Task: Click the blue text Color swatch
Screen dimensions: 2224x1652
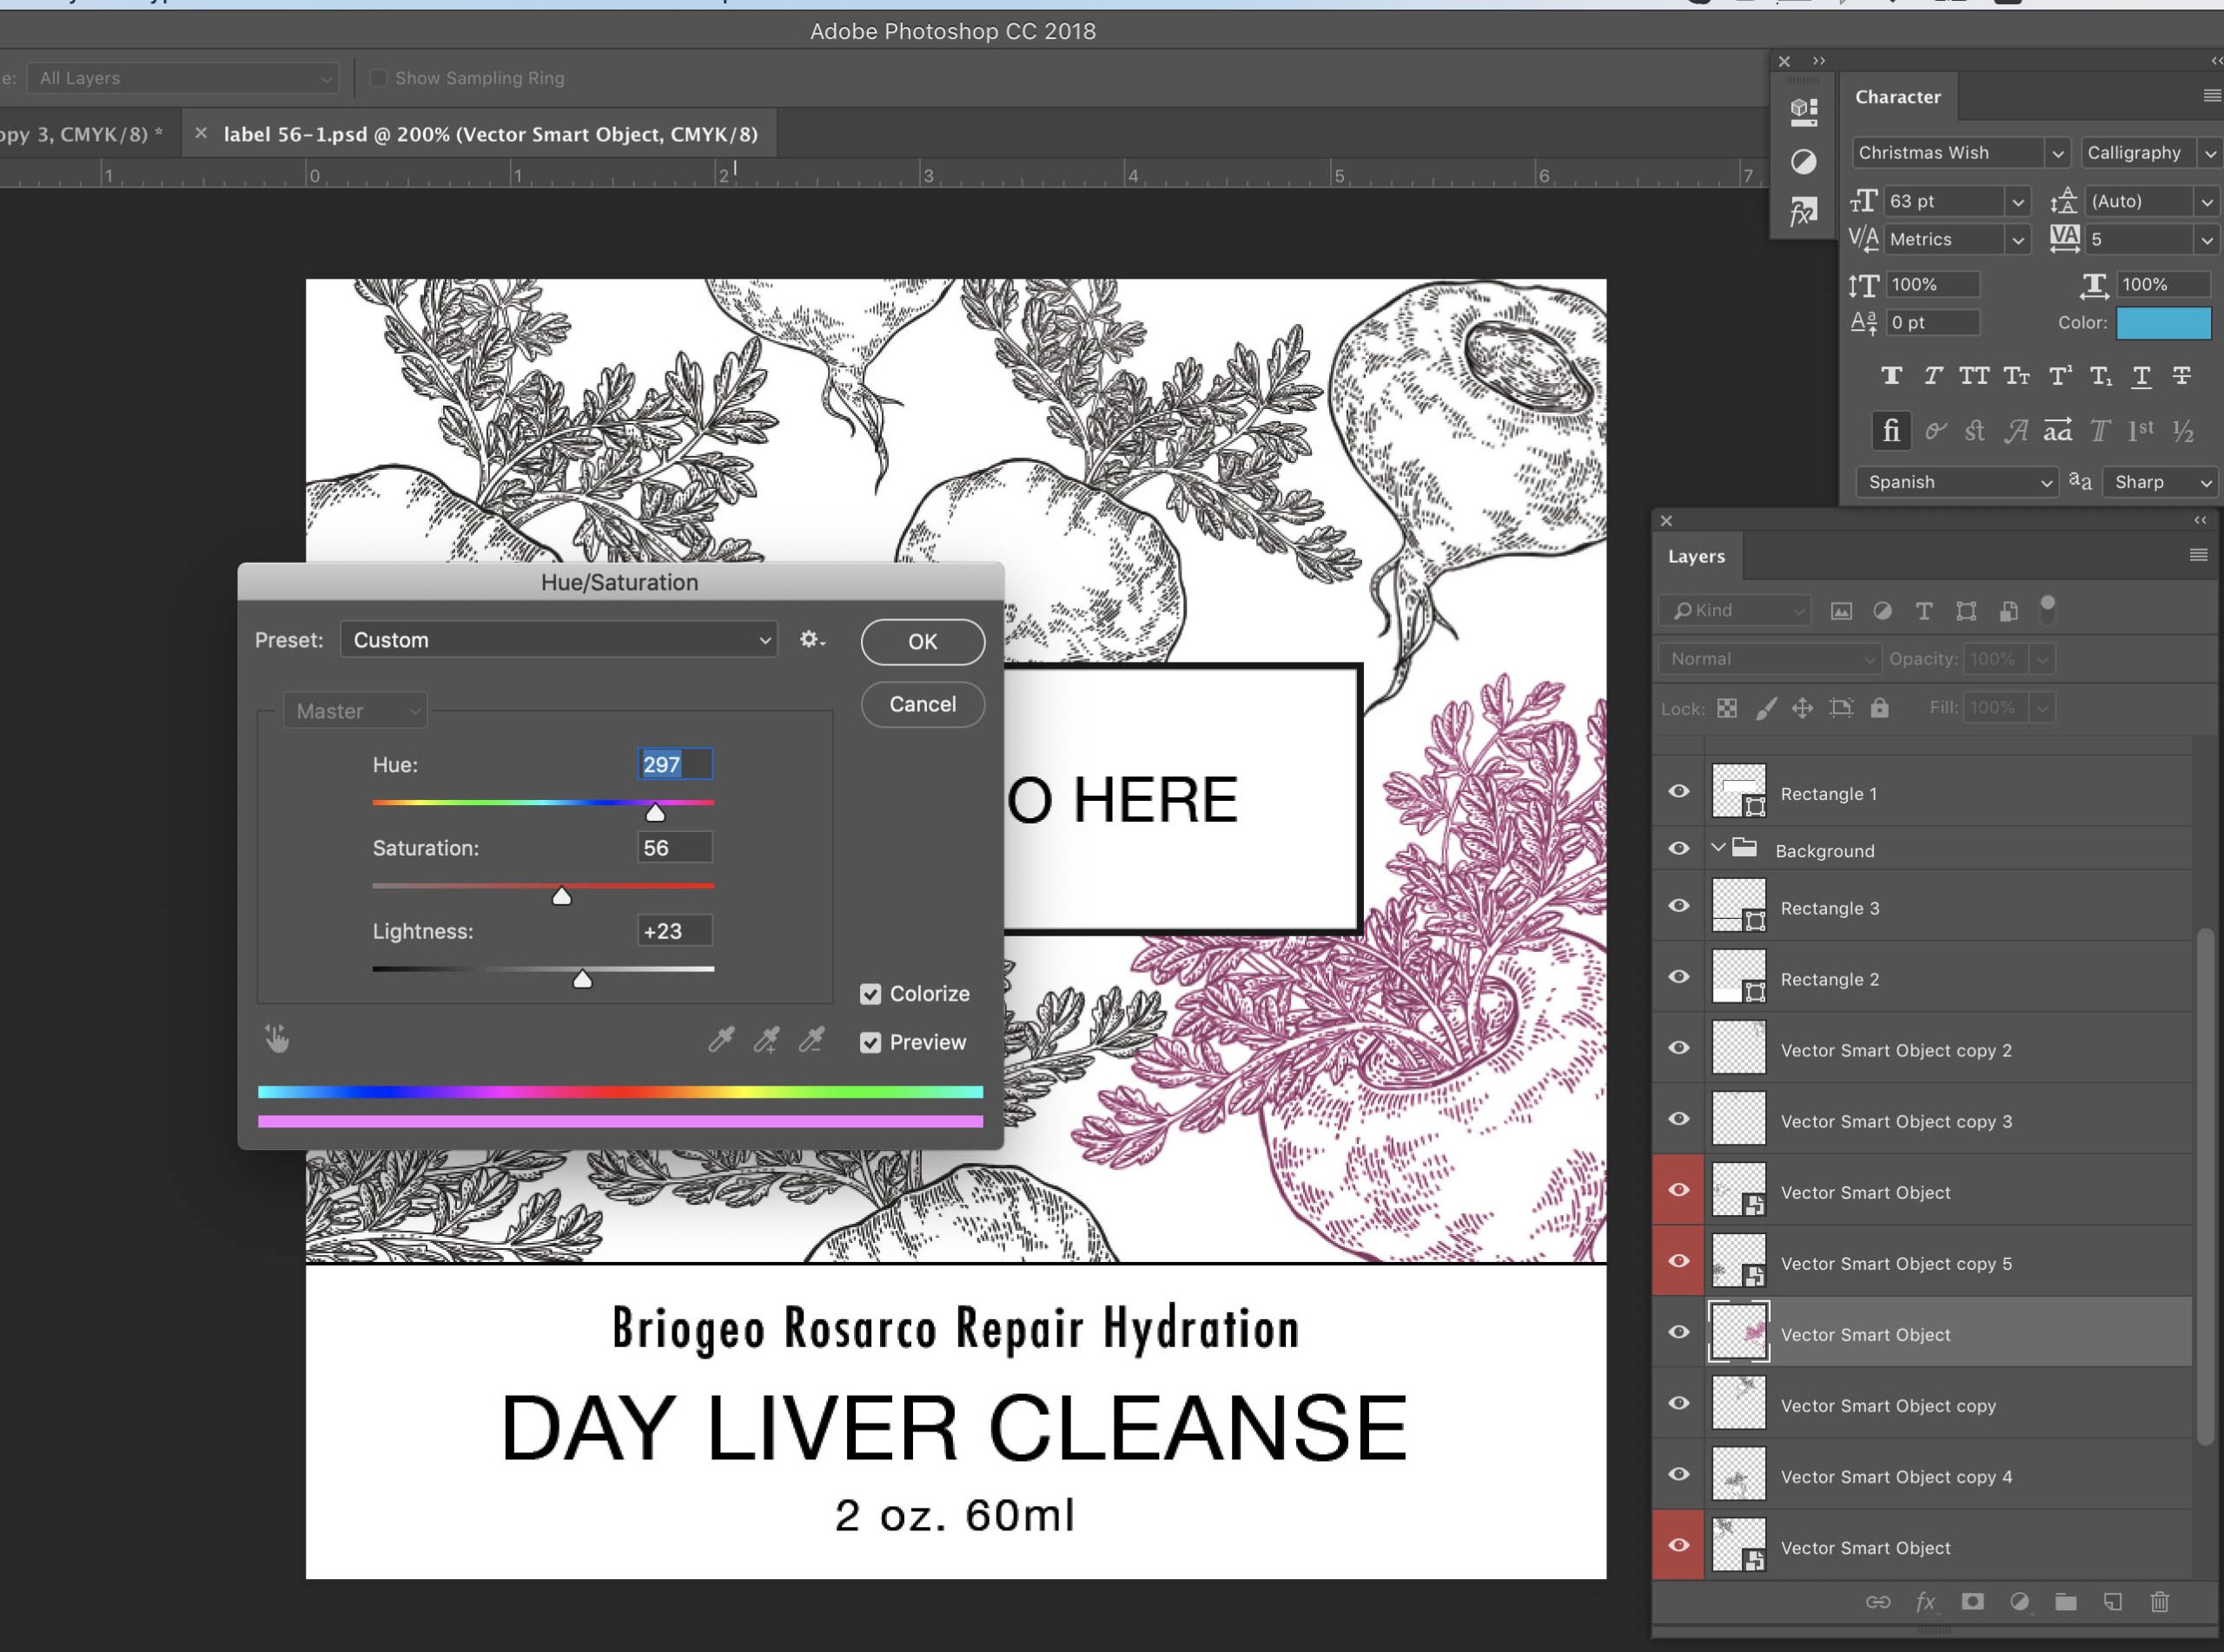Action: (2163, 323)
